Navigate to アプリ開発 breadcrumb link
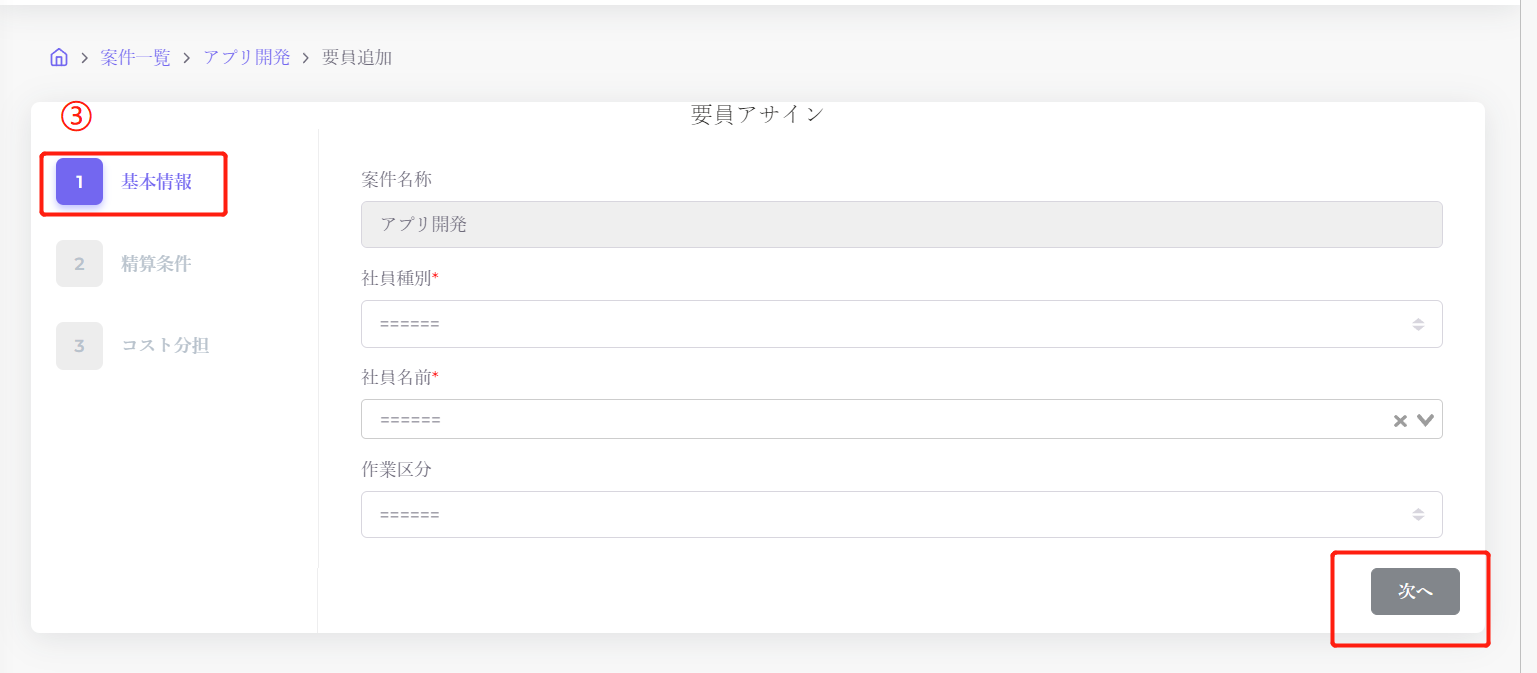1537x673 pixels. (247, 57)
